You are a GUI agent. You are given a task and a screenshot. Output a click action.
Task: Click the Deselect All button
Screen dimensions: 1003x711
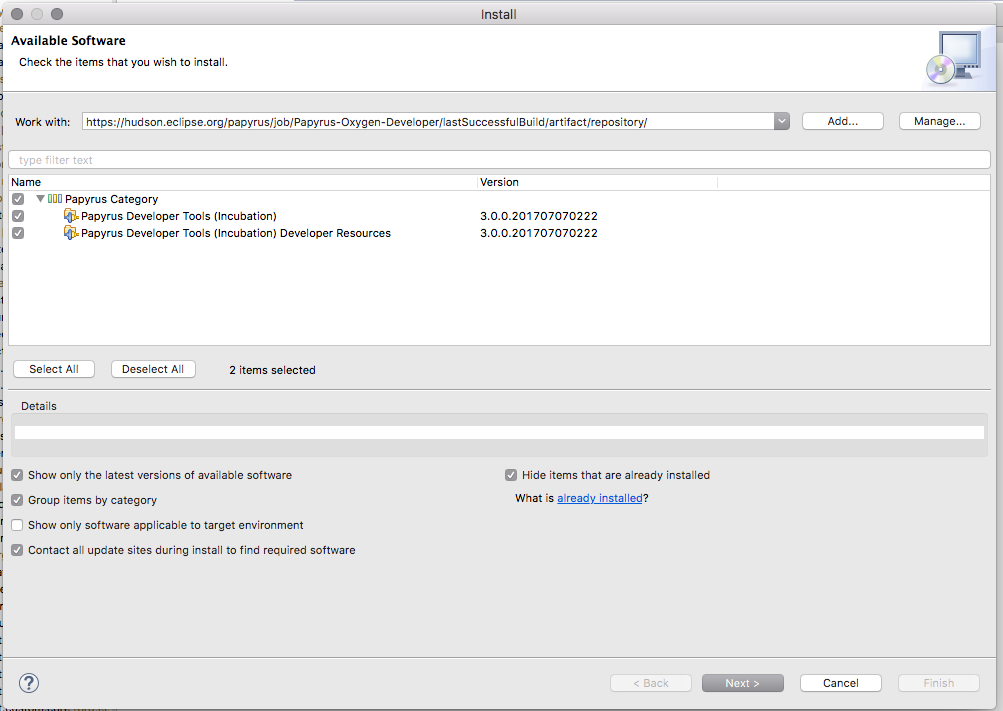click(x=153, y=369)
